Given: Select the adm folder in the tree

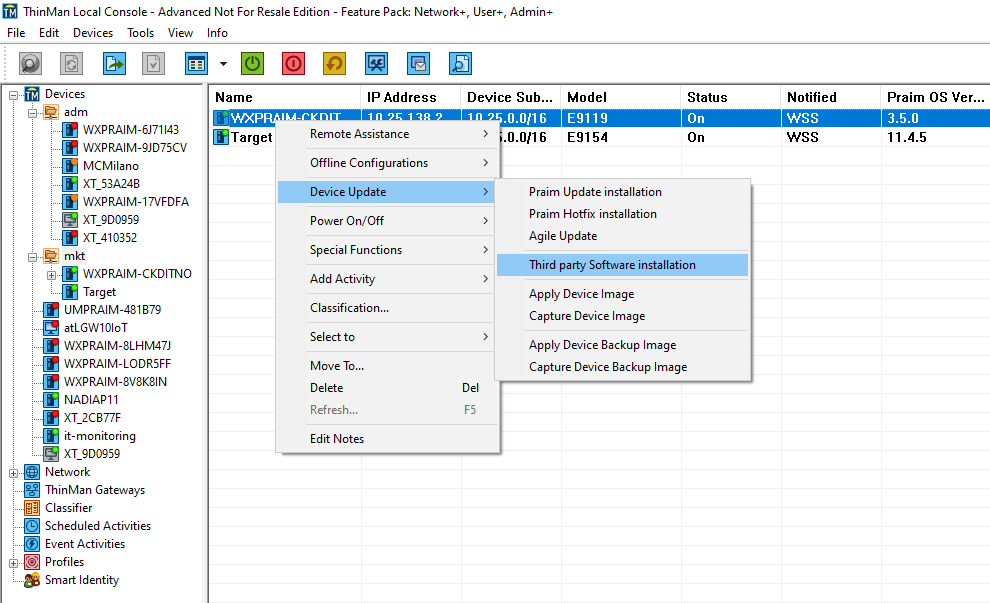Looking at the screenshot, I should tap(76, 112).
